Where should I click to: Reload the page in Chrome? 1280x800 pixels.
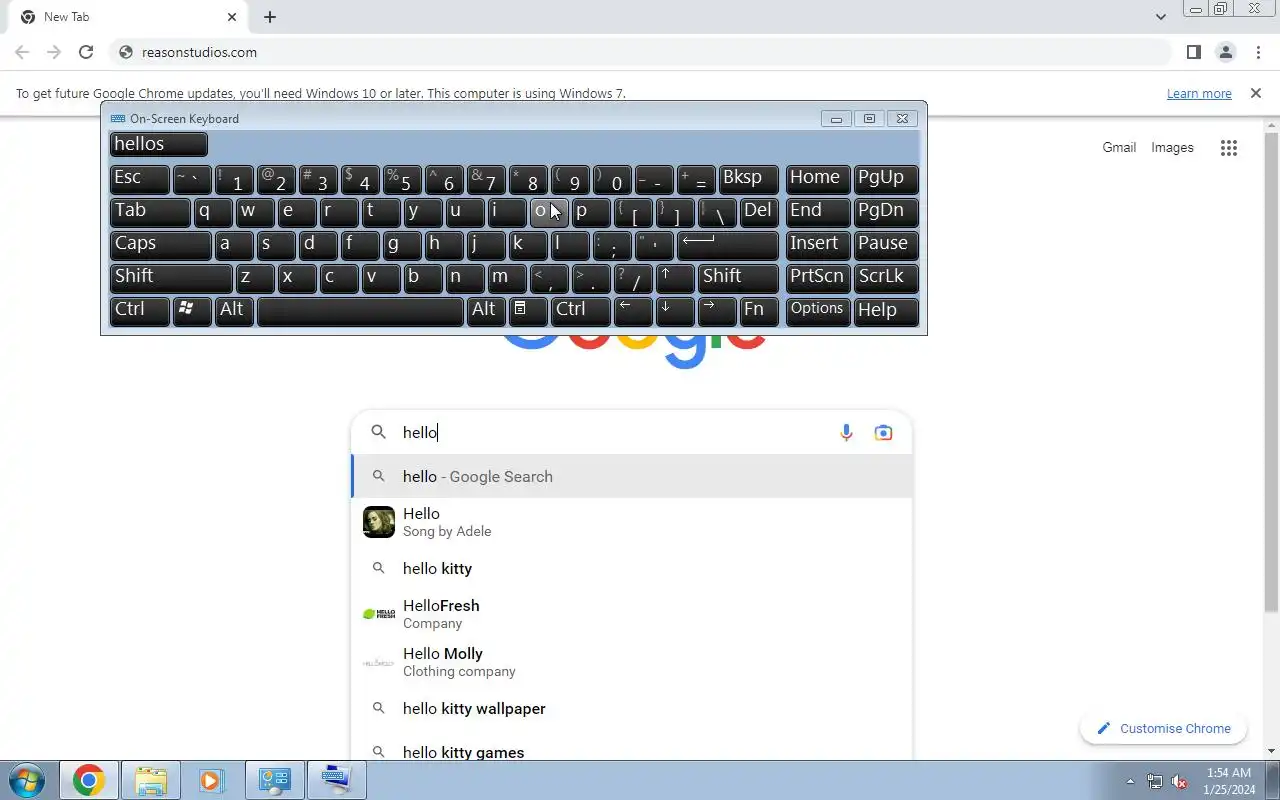coord(86,52)
